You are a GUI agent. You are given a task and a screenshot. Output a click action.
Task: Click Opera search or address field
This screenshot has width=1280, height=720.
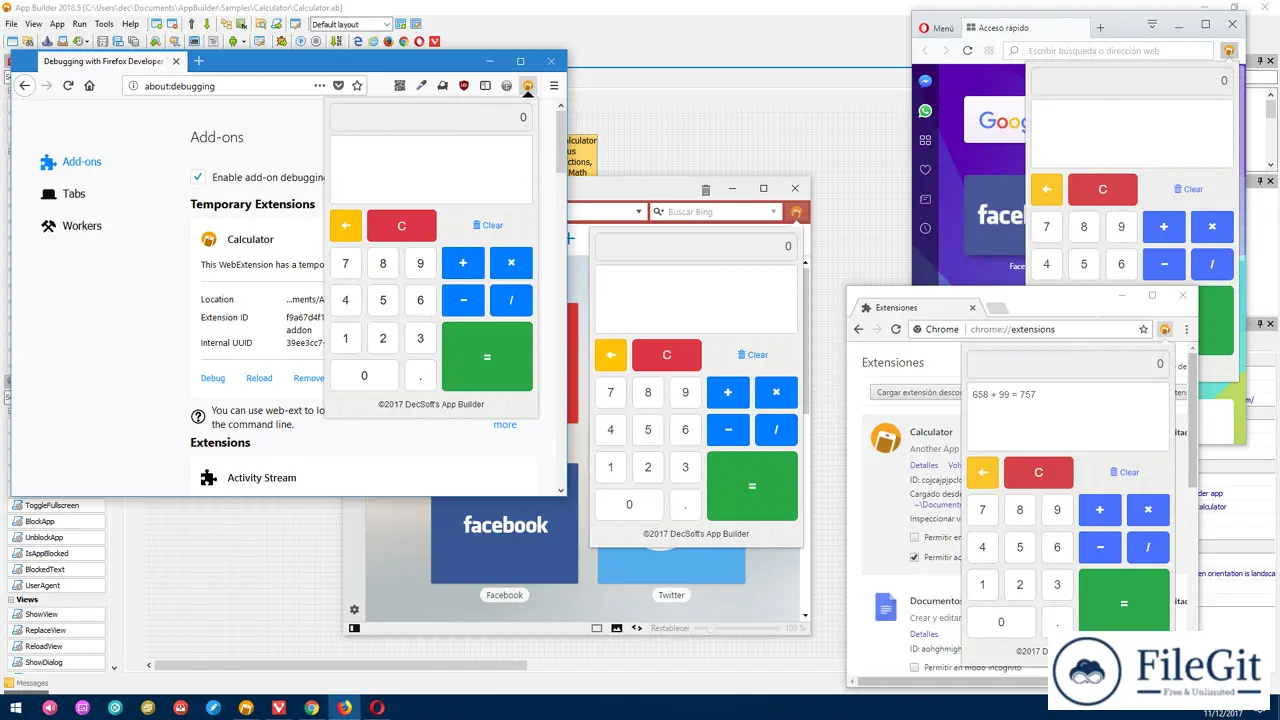[x=1108, y=51]
